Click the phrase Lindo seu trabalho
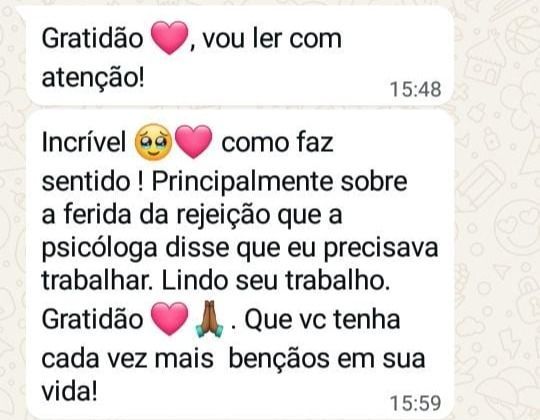 click(276, 280)
